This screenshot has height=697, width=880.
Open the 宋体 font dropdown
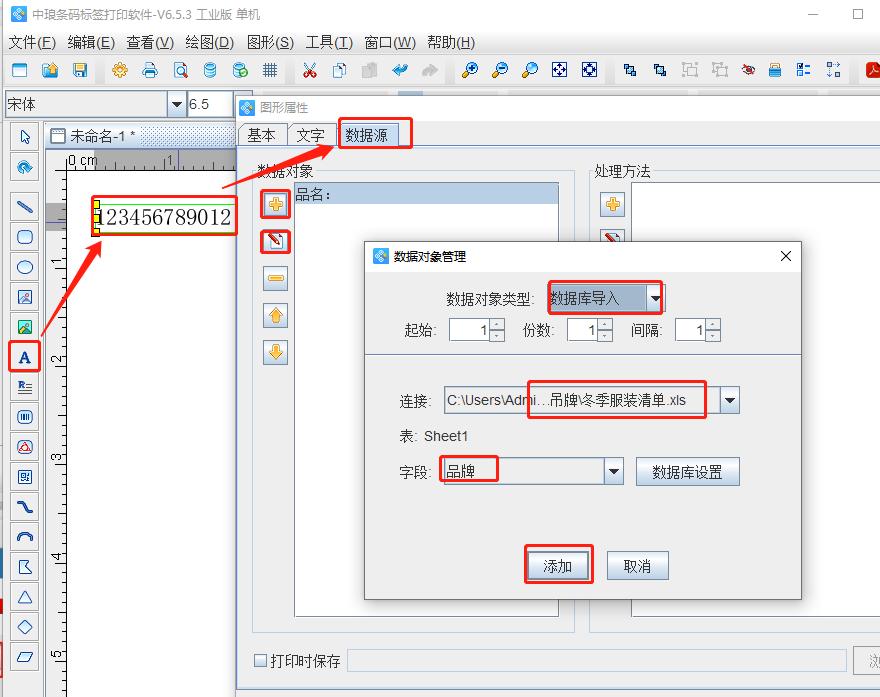(x=176, y=103)
